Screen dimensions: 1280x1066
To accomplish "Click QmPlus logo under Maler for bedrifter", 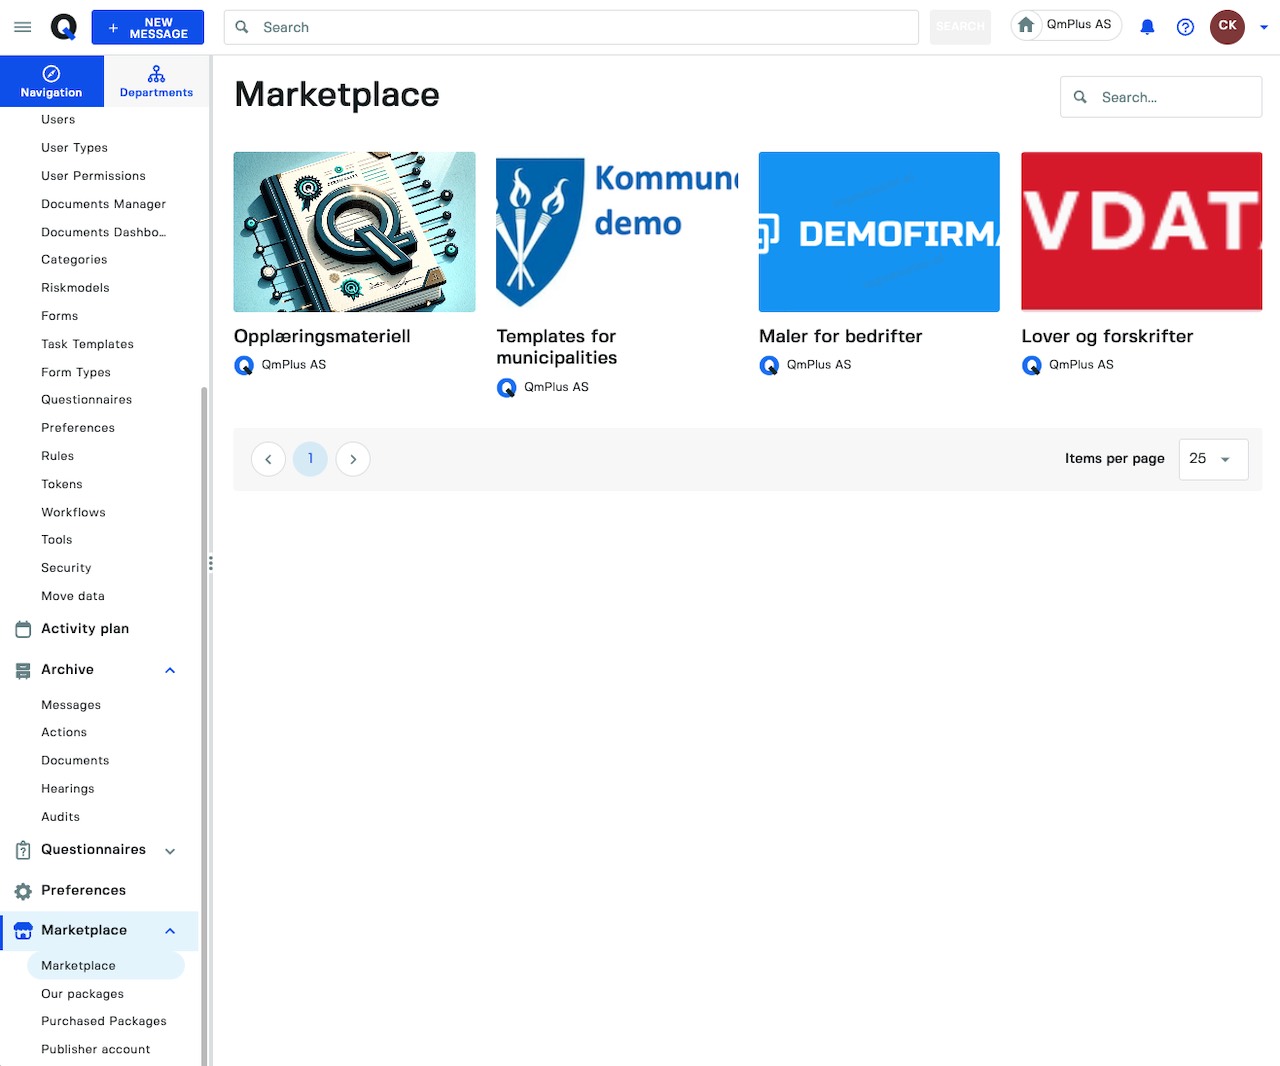I will pos(769,365).
